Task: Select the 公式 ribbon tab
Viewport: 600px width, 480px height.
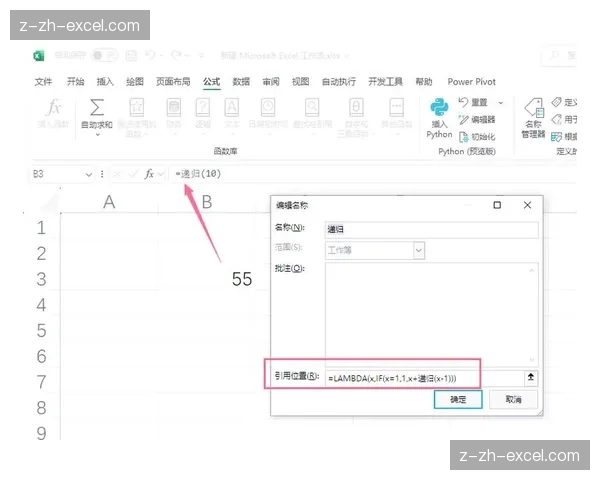Action: pyautogui.click(x=212, y=82)
